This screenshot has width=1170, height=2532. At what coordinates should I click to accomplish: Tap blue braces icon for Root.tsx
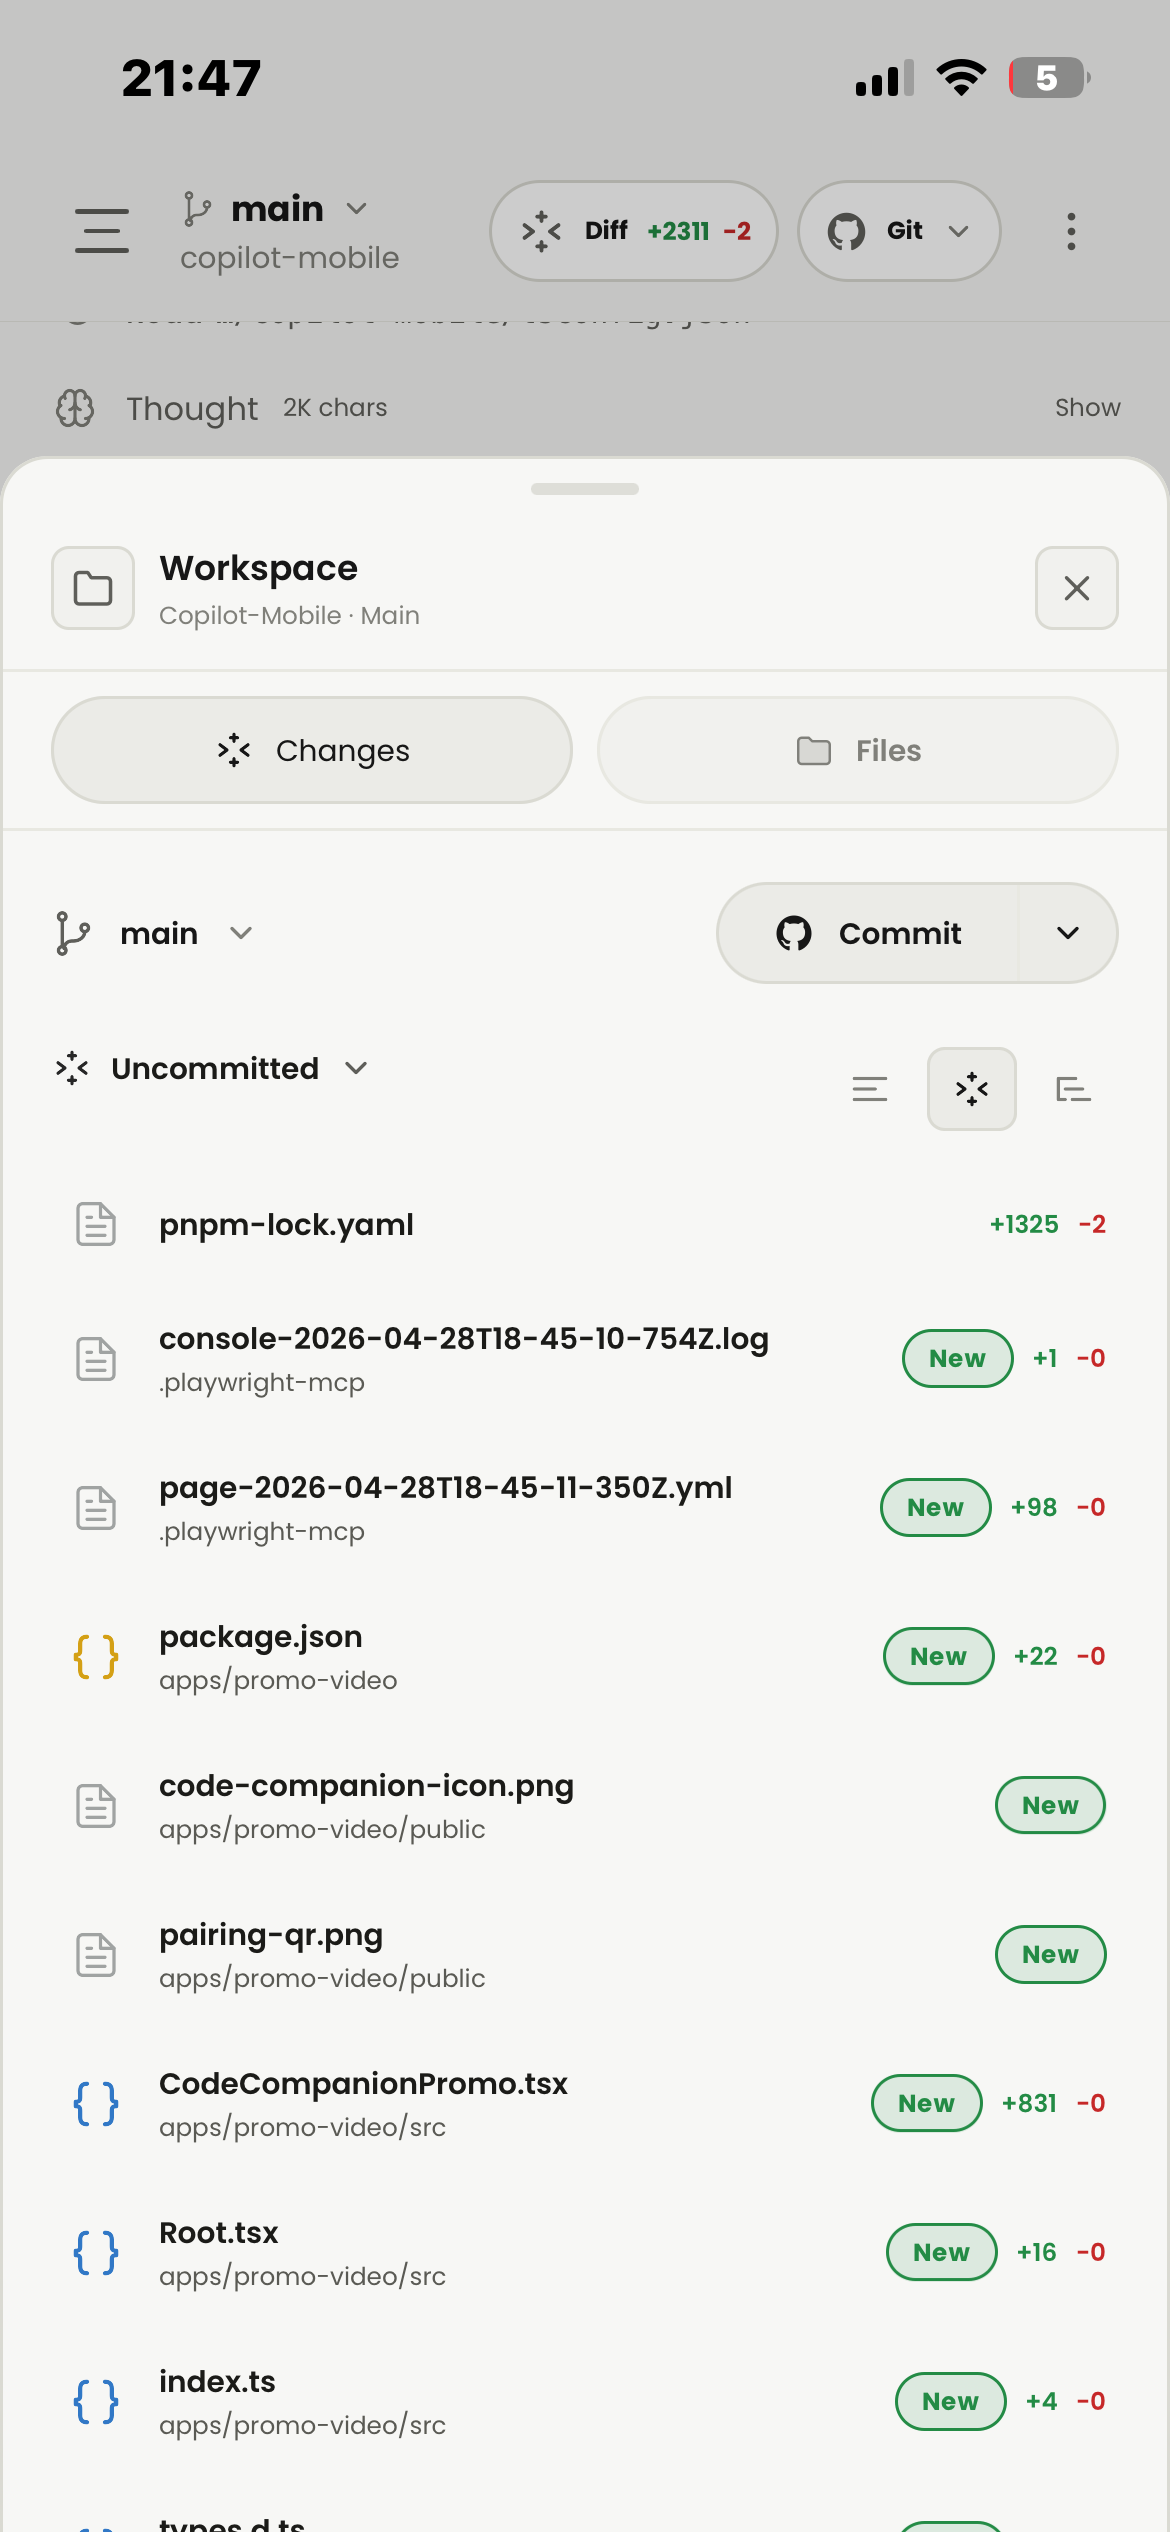(x=96, y=2253)
